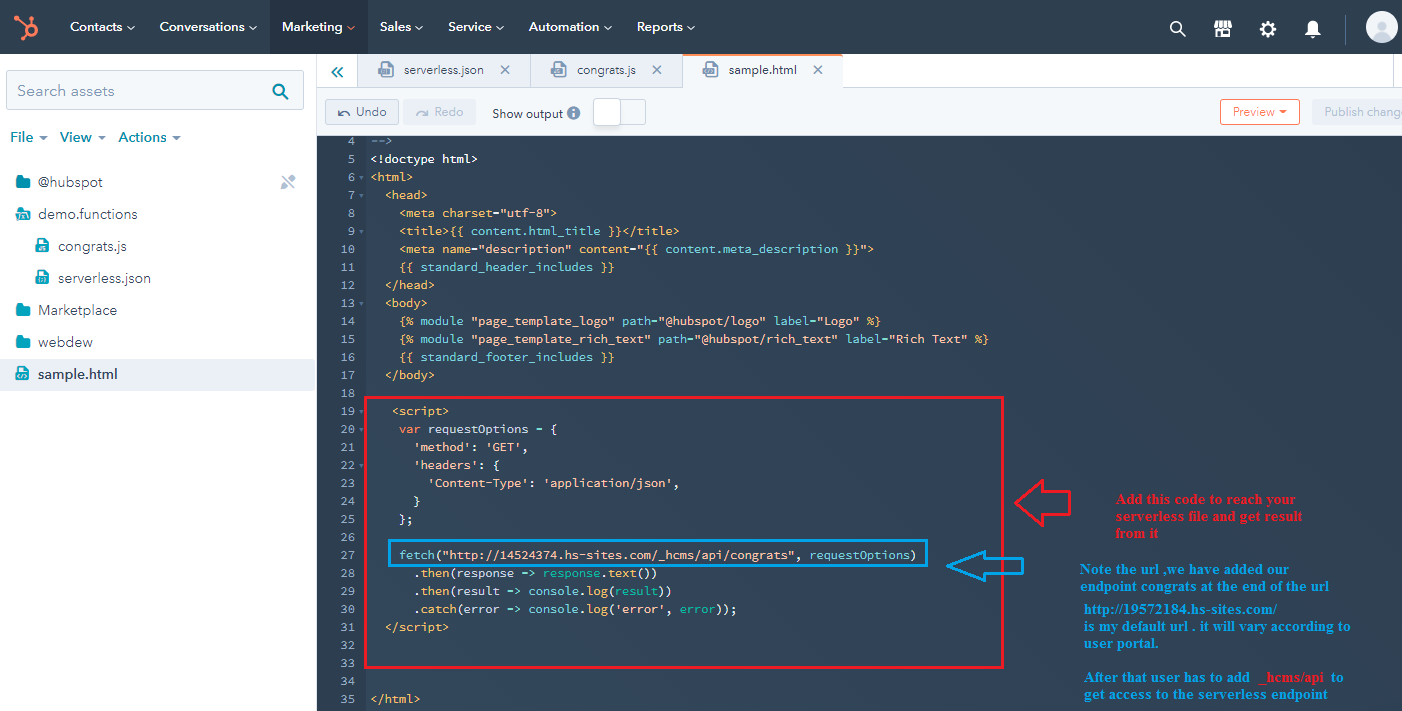Click the serverless function icon beside demo.functions
1402x711 pixels.
point(25,213)
